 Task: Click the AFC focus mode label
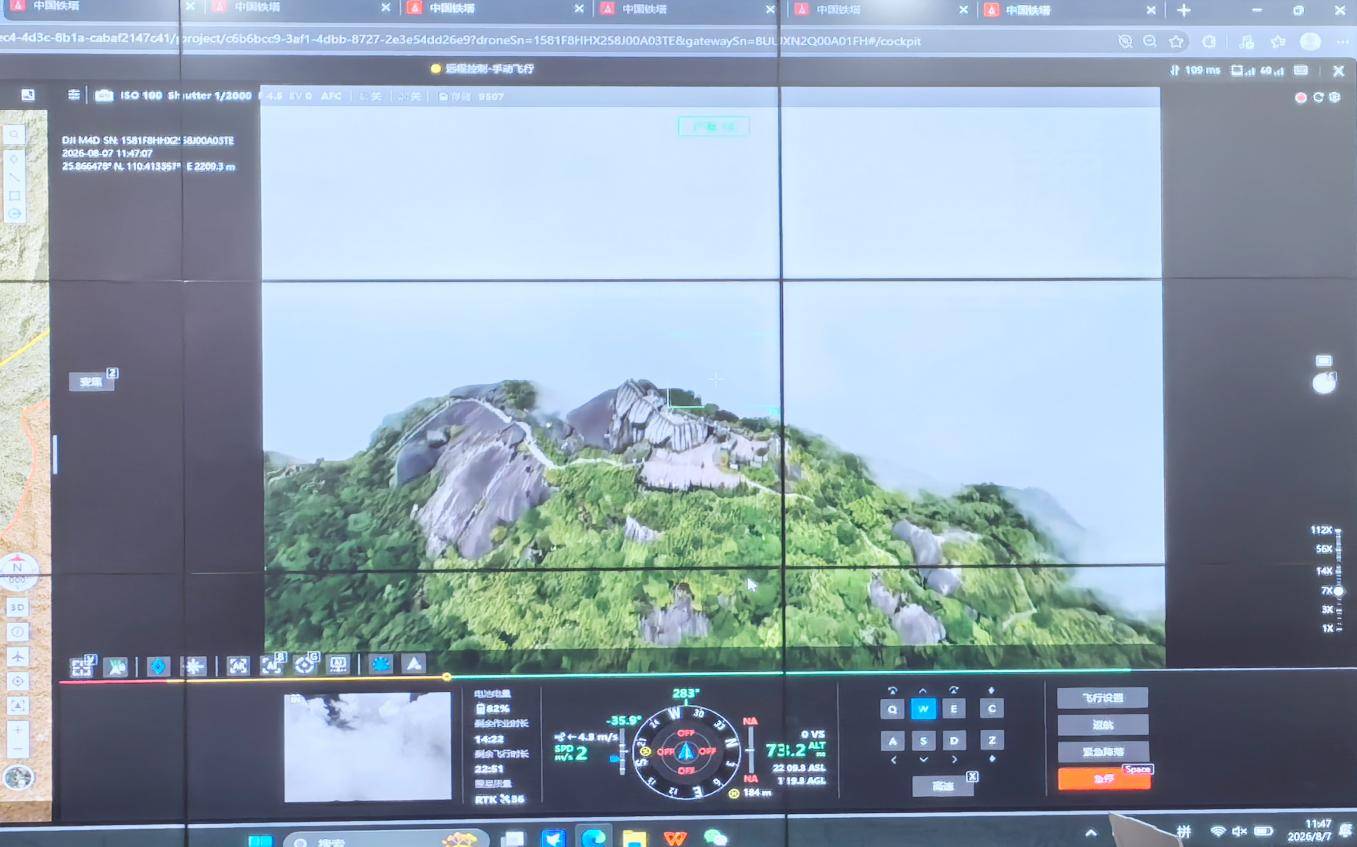coord(331,96)
